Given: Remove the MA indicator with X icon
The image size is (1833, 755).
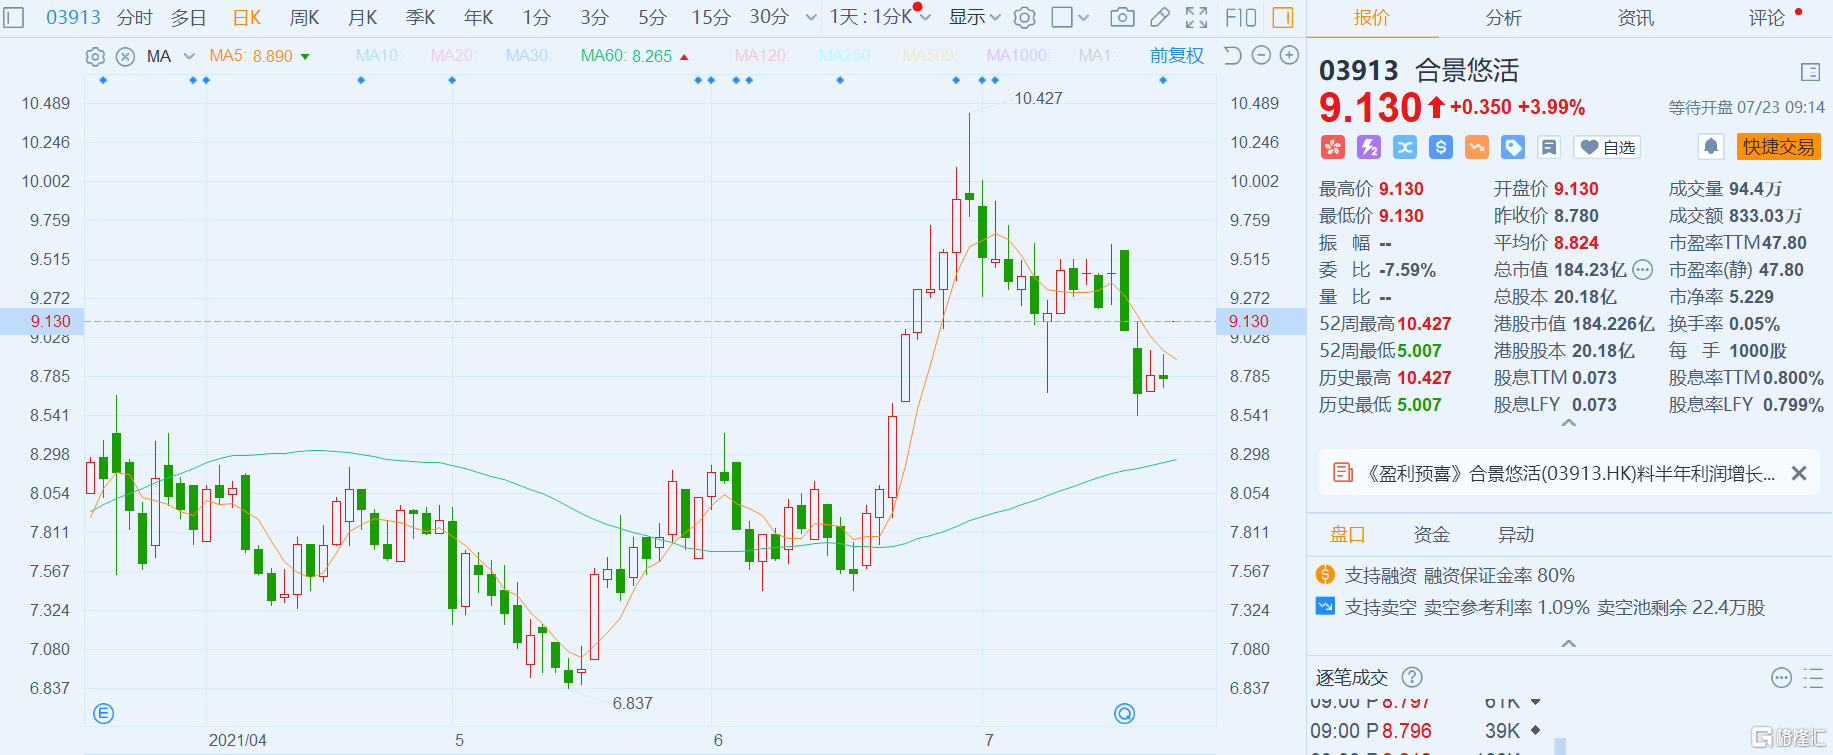Looking at the screenshot, I should pos(125,56).
